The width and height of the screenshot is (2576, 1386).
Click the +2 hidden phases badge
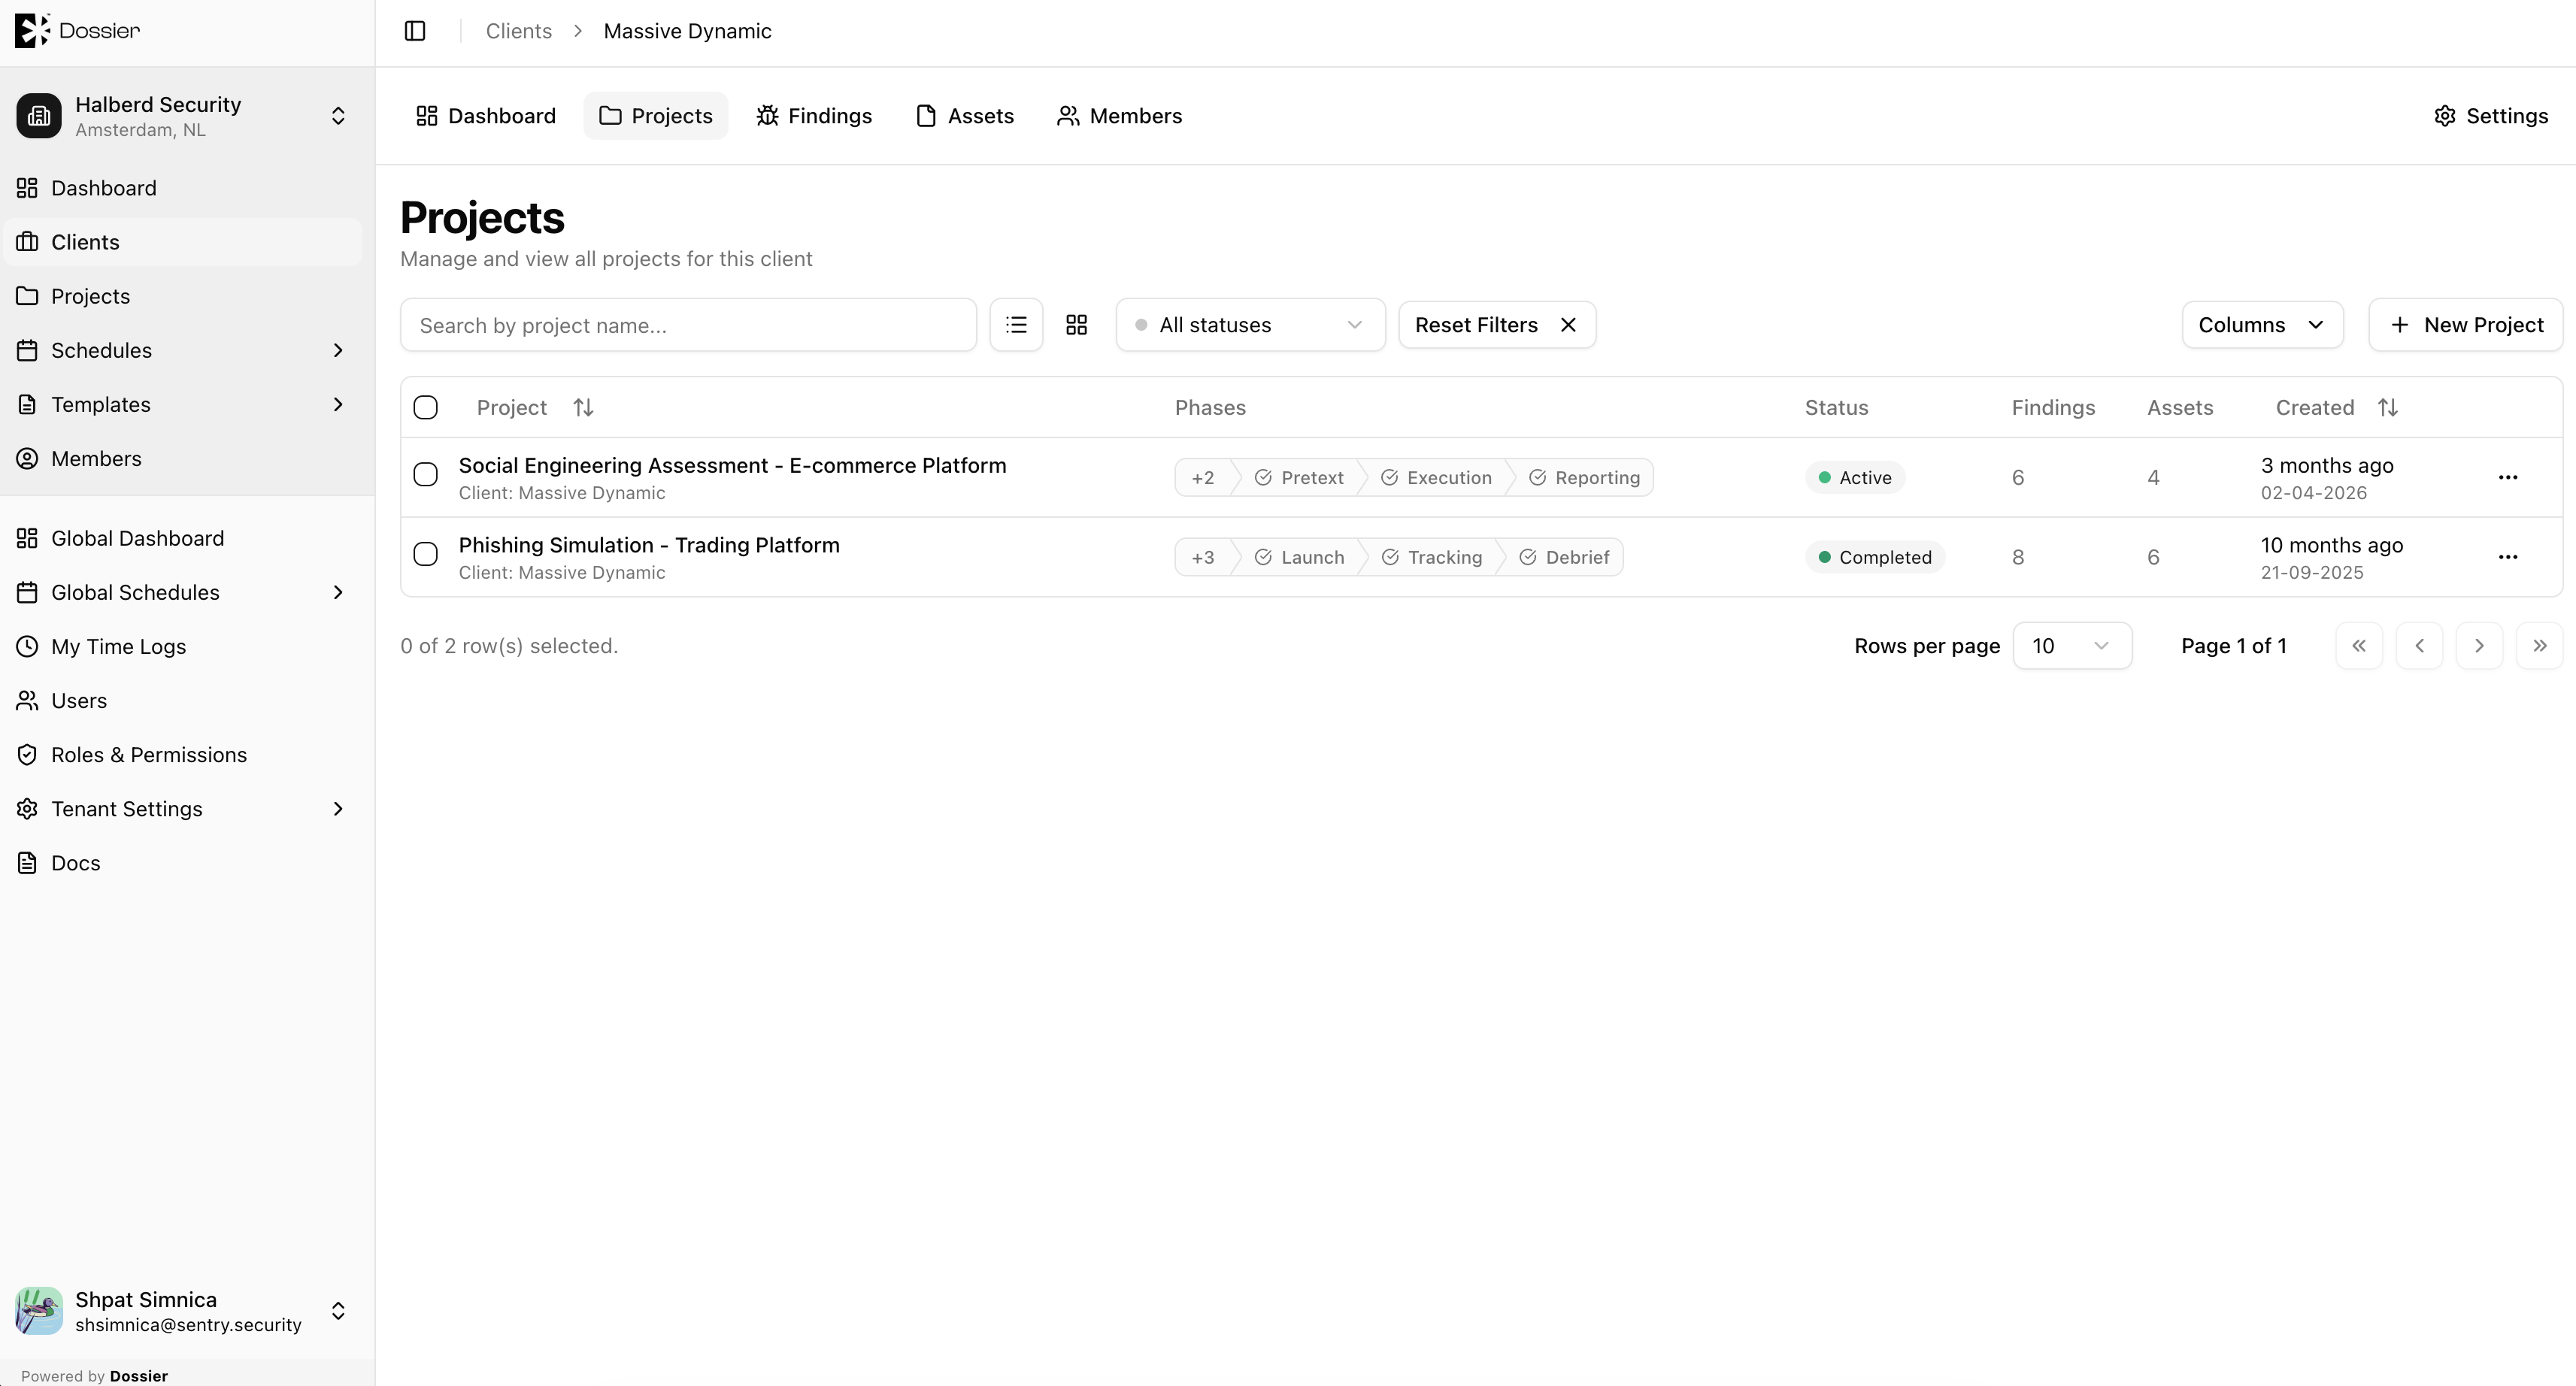click(1203, 478)
